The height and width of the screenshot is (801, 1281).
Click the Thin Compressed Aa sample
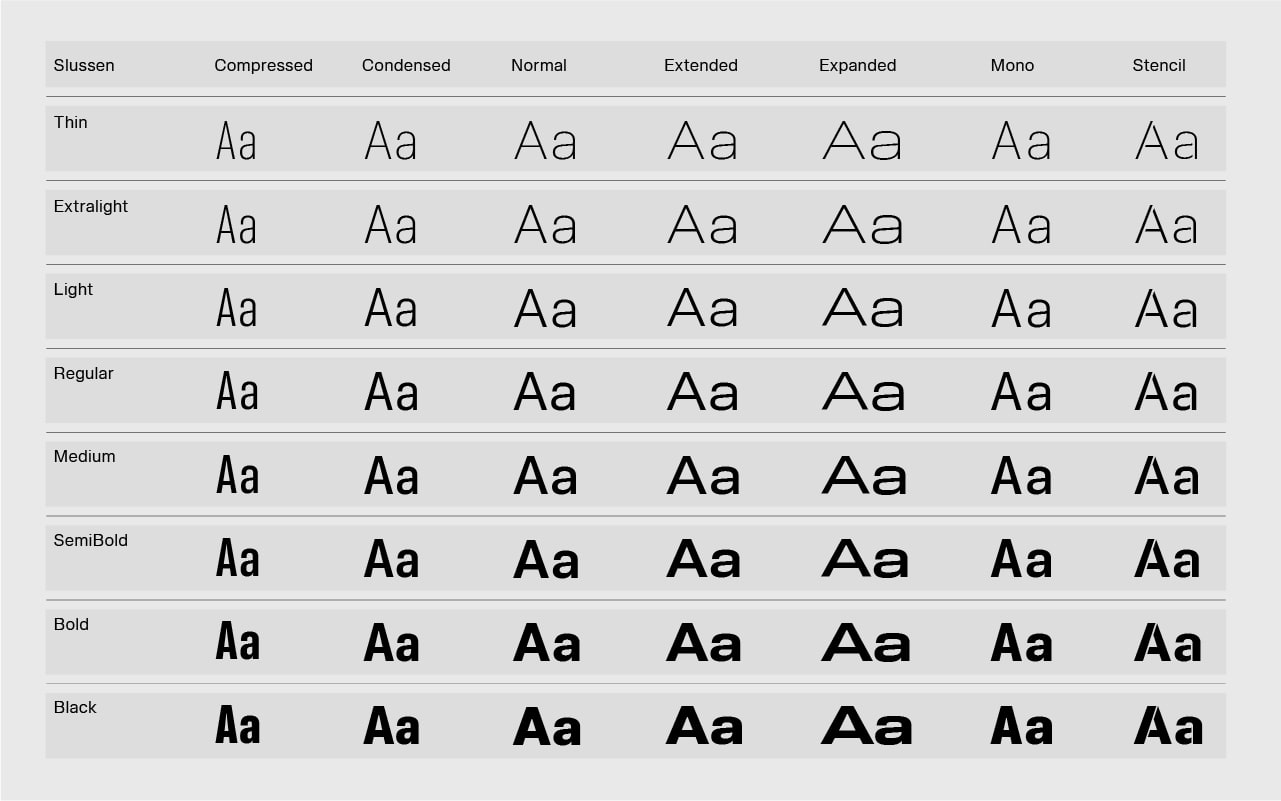tap(236, 141)
